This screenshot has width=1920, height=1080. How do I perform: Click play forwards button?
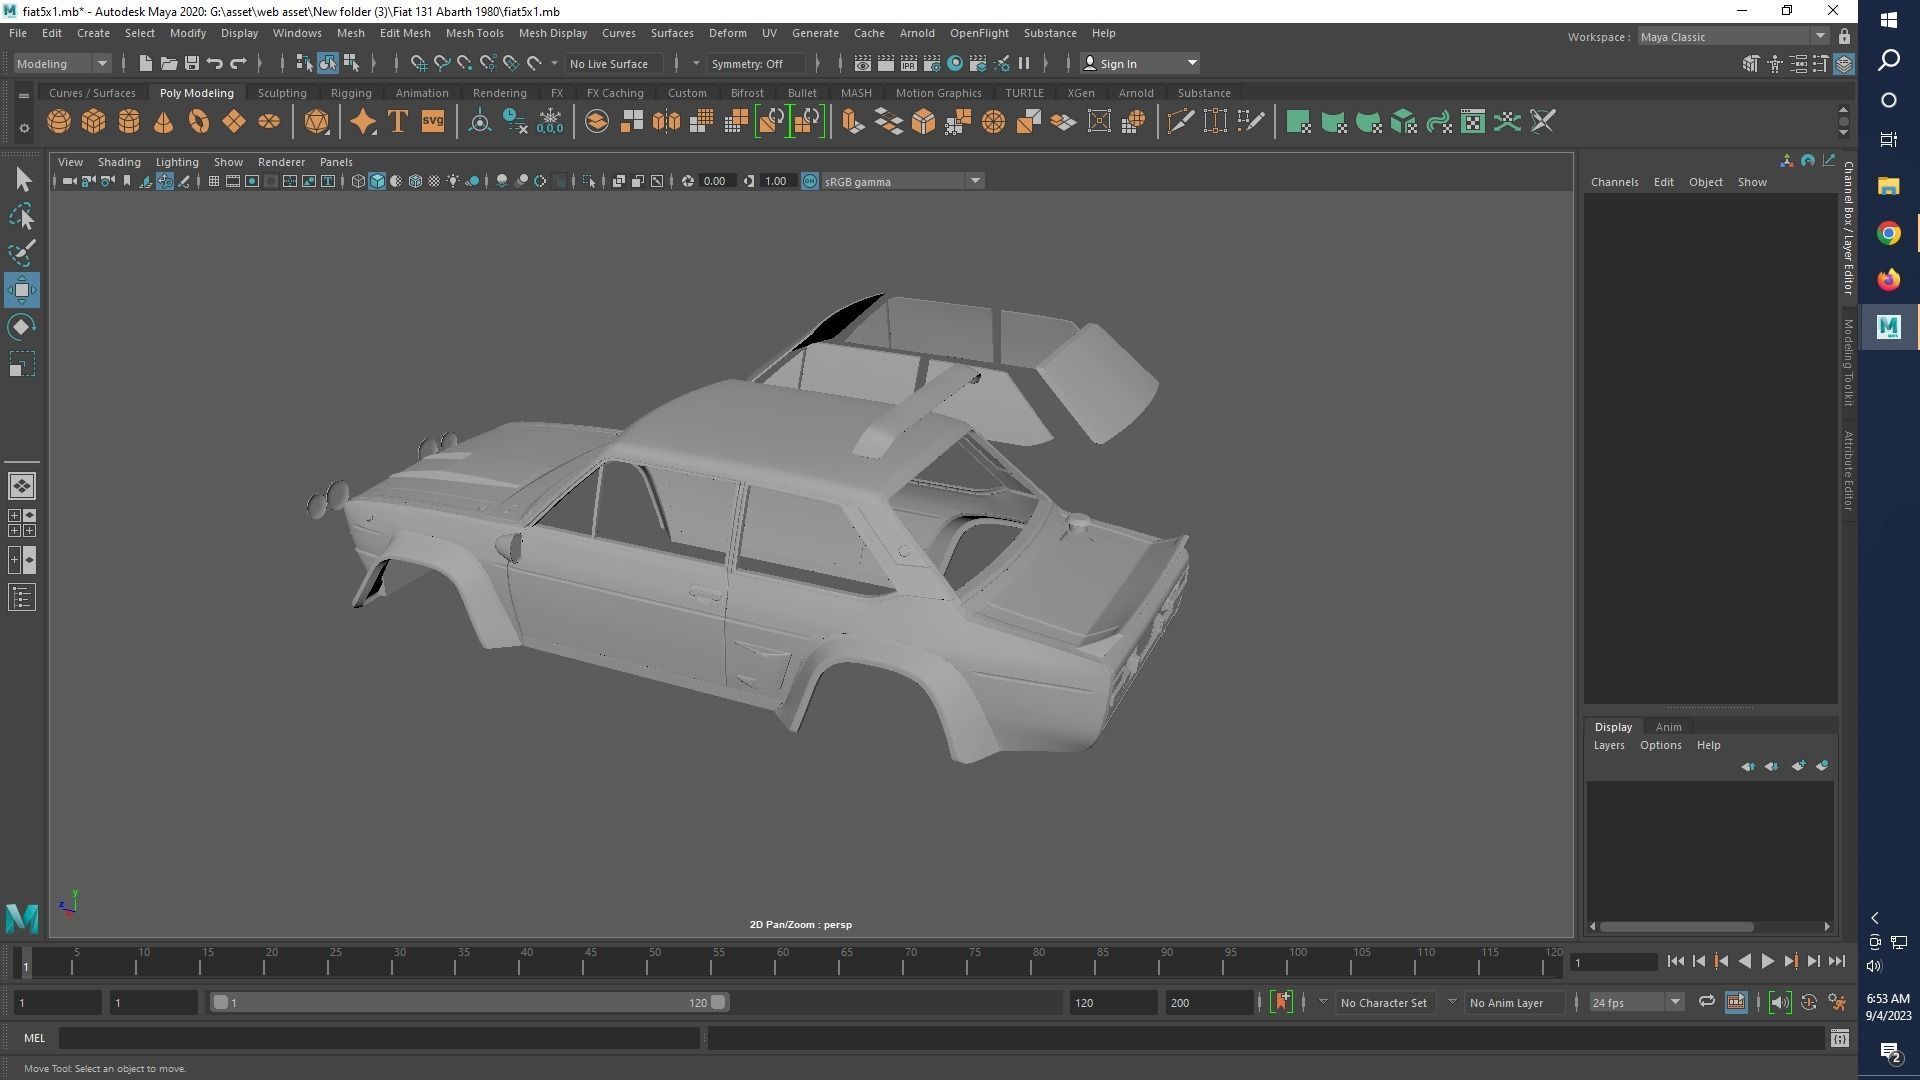pyautogui.click(x=1767, y=962)
